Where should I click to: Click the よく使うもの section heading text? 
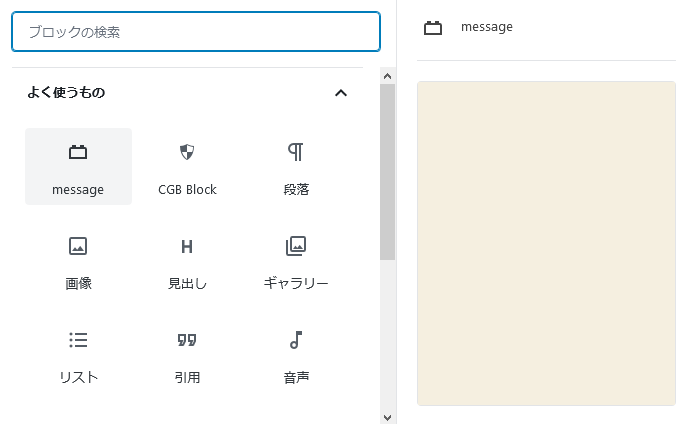[66, 92]
